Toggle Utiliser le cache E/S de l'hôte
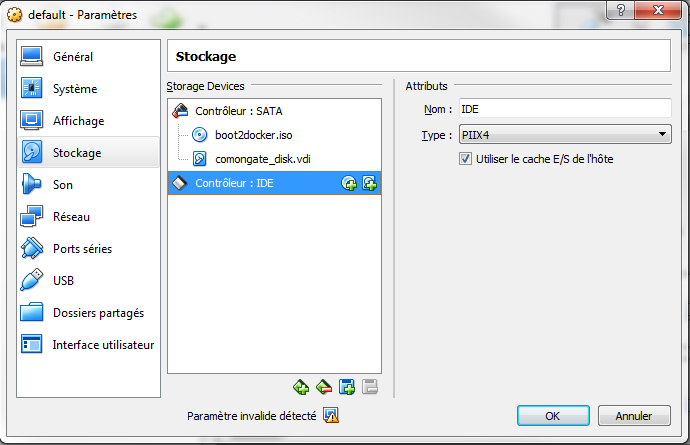 (x=465, y=159)
